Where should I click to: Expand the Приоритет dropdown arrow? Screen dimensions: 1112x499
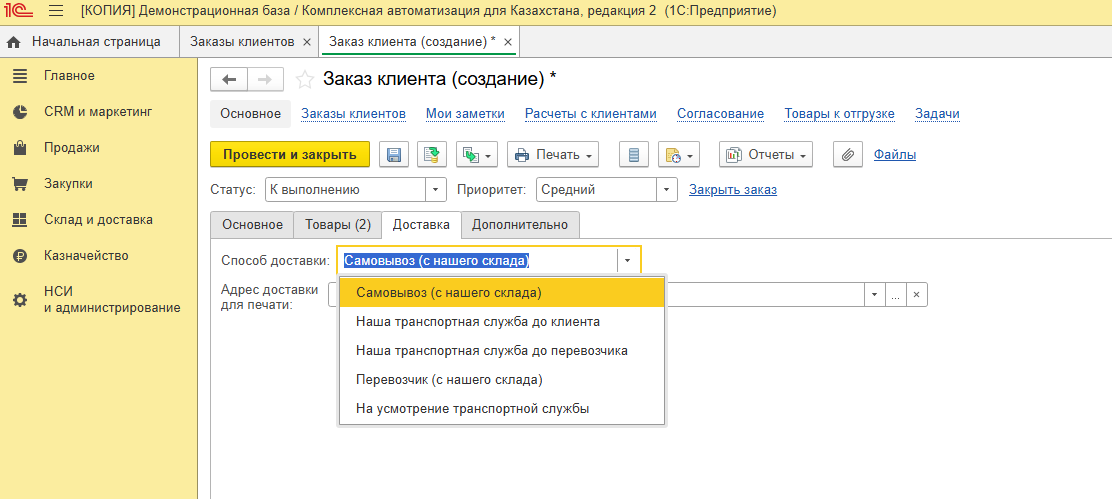666,190
